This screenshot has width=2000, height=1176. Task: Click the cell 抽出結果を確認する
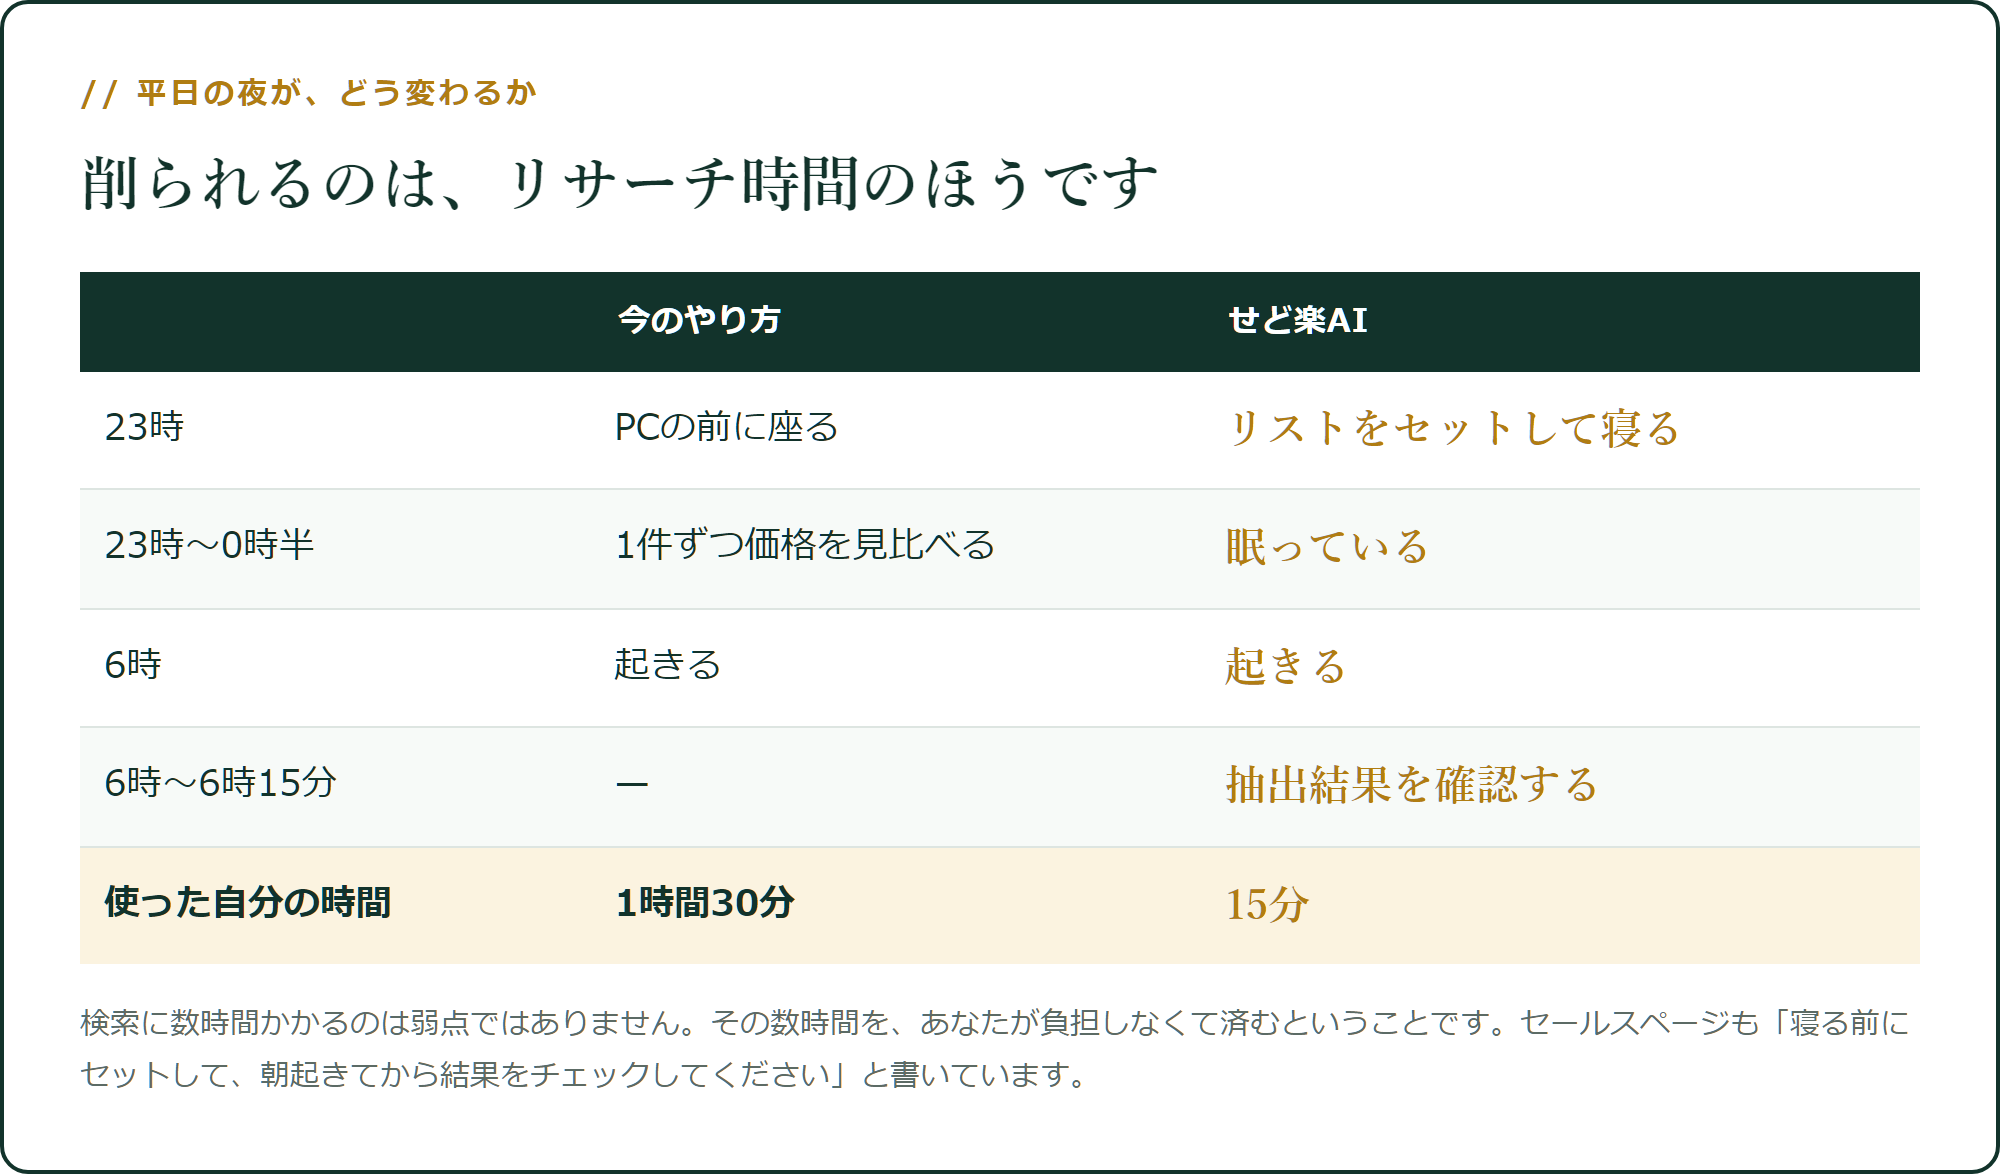click(1411, 784)
